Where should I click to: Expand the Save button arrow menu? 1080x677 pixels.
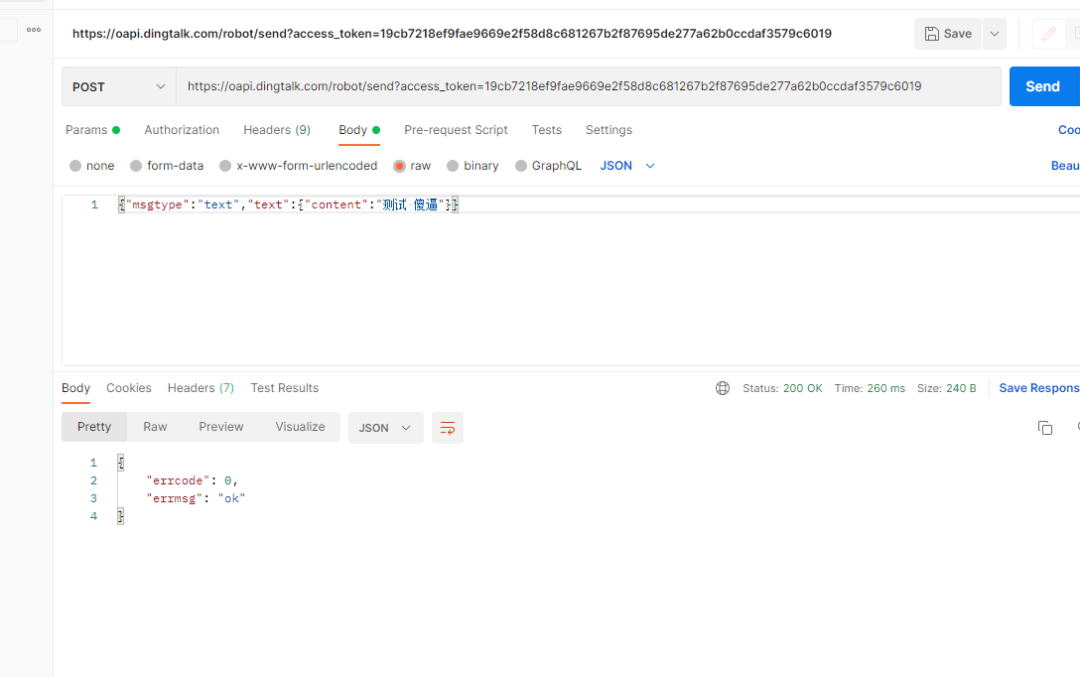pyautogui.click(x=994, y=34)
